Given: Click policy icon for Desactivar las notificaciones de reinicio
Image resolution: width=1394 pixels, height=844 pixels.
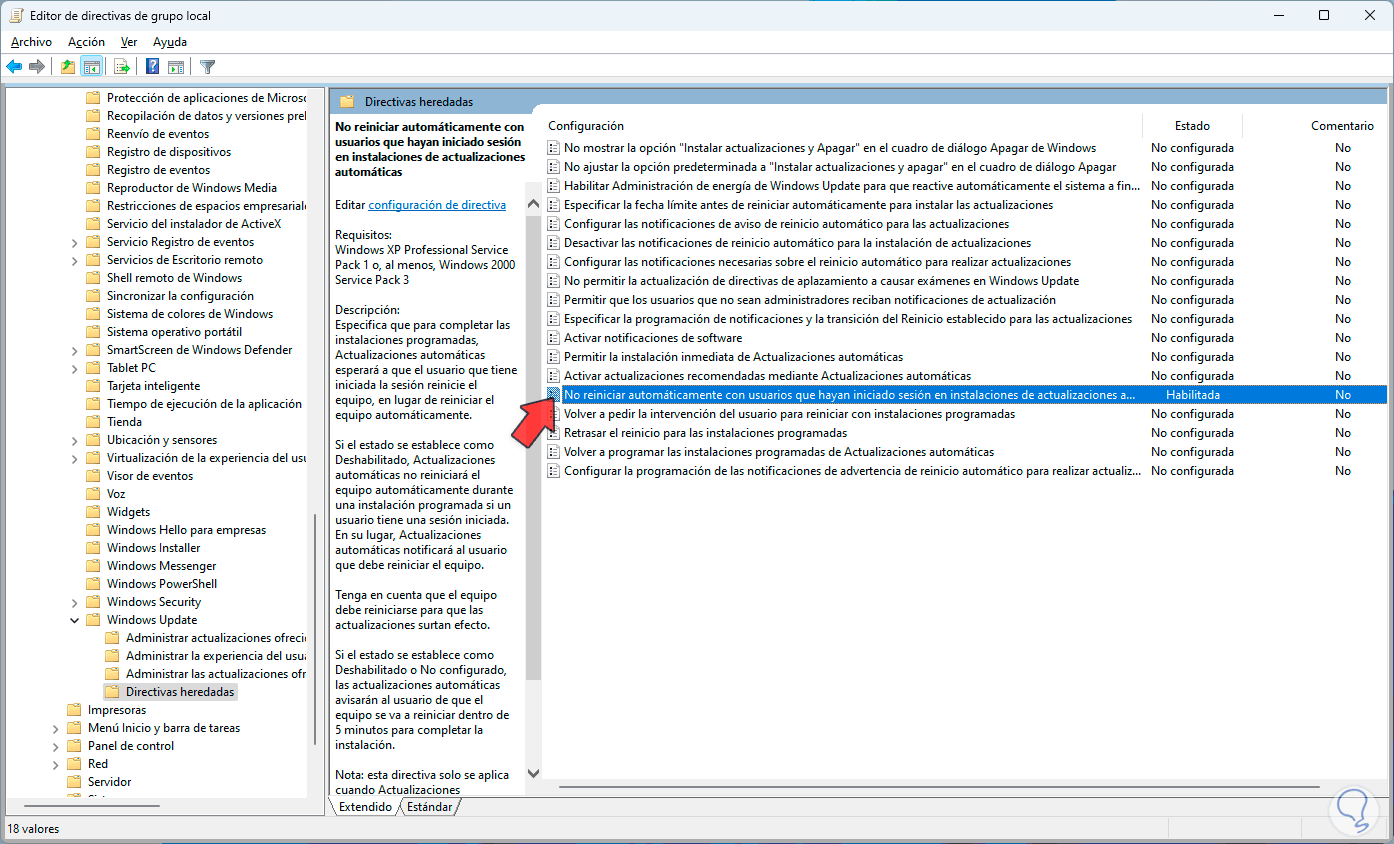Looking at the screenshot, I should pos(555,243).
